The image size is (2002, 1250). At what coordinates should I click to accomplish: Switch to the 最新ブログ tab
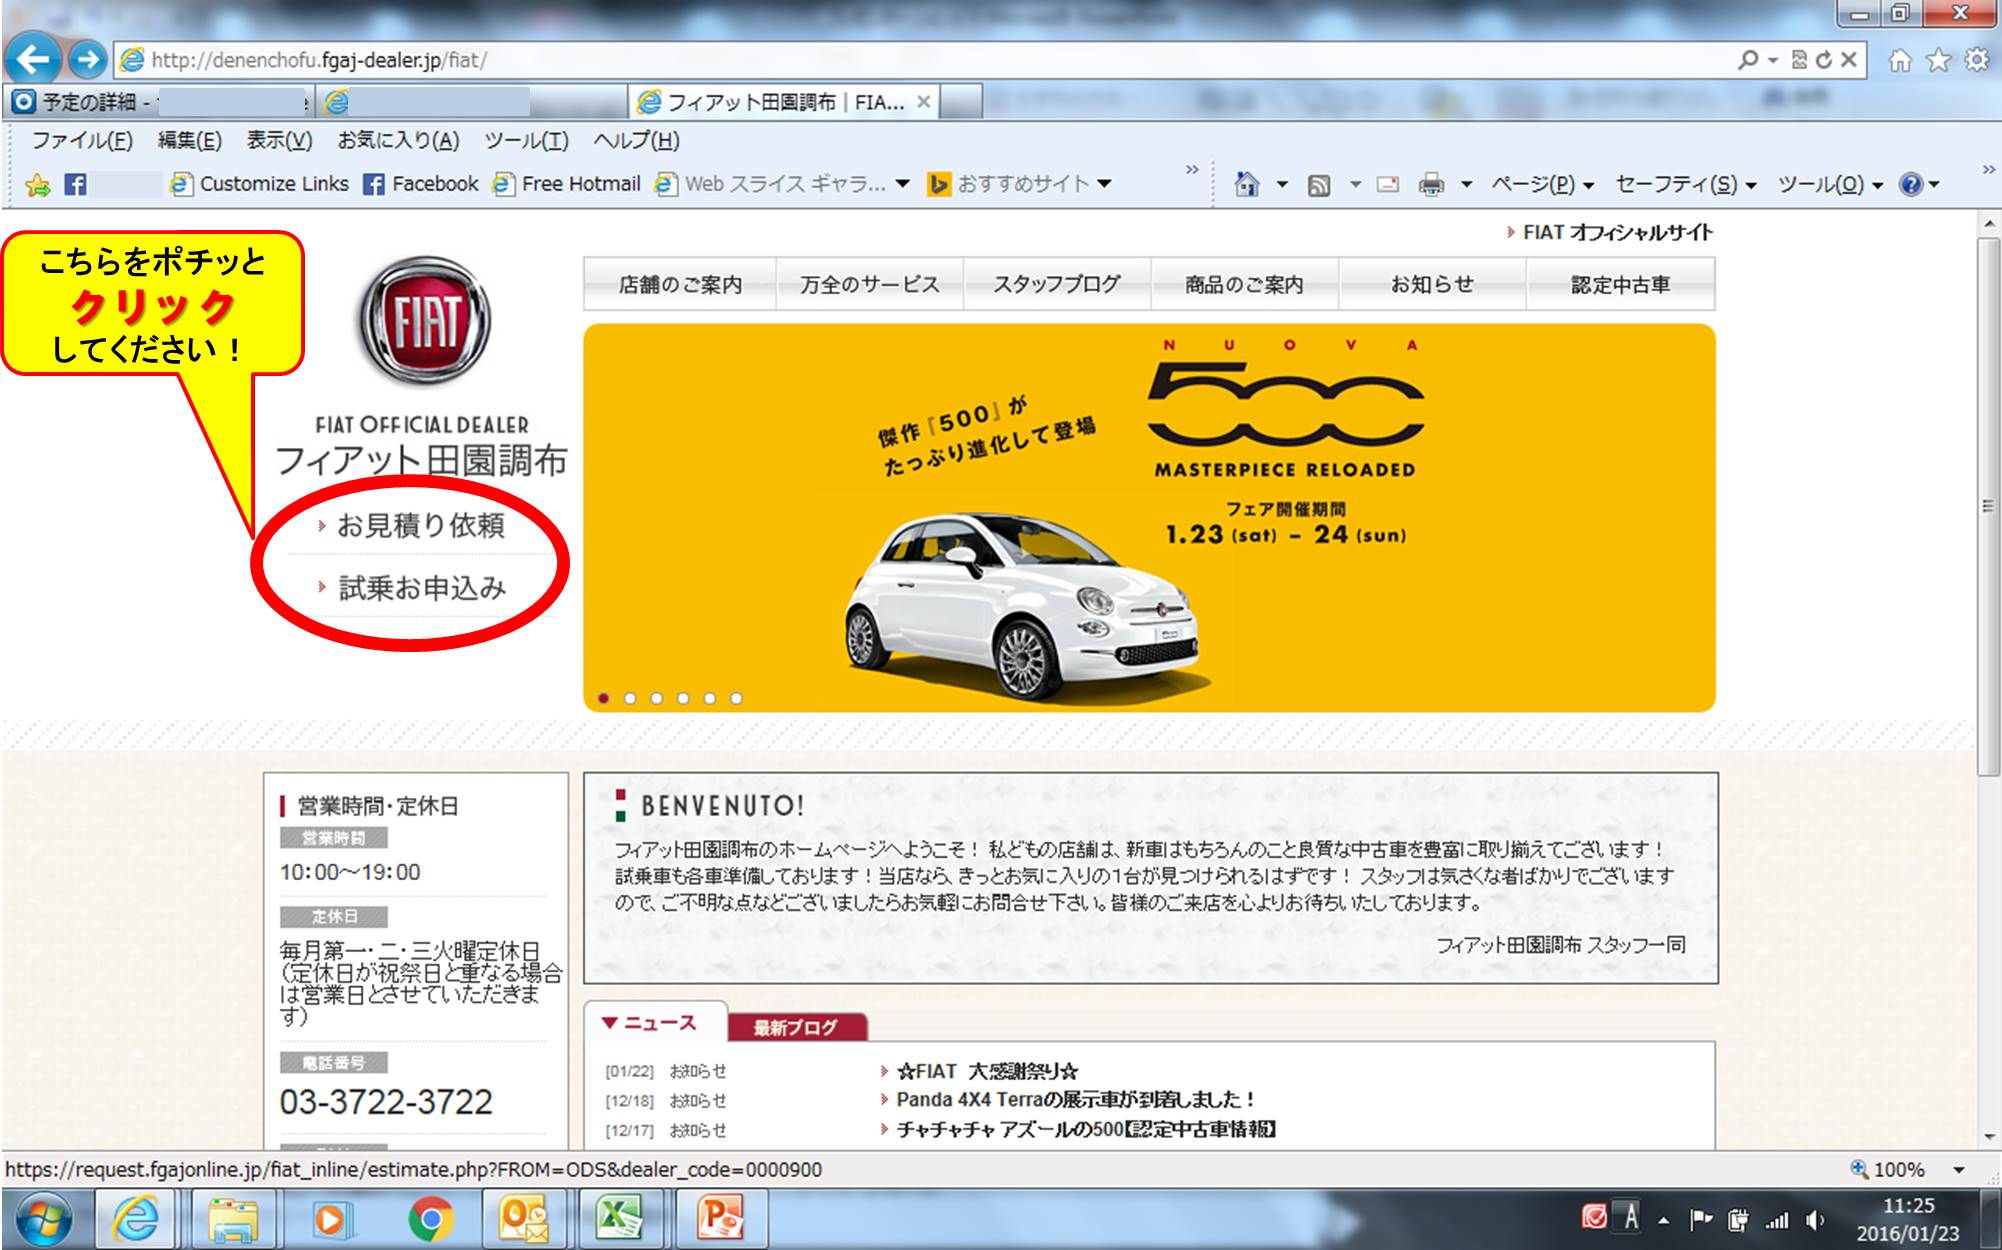pos(796,1027)
